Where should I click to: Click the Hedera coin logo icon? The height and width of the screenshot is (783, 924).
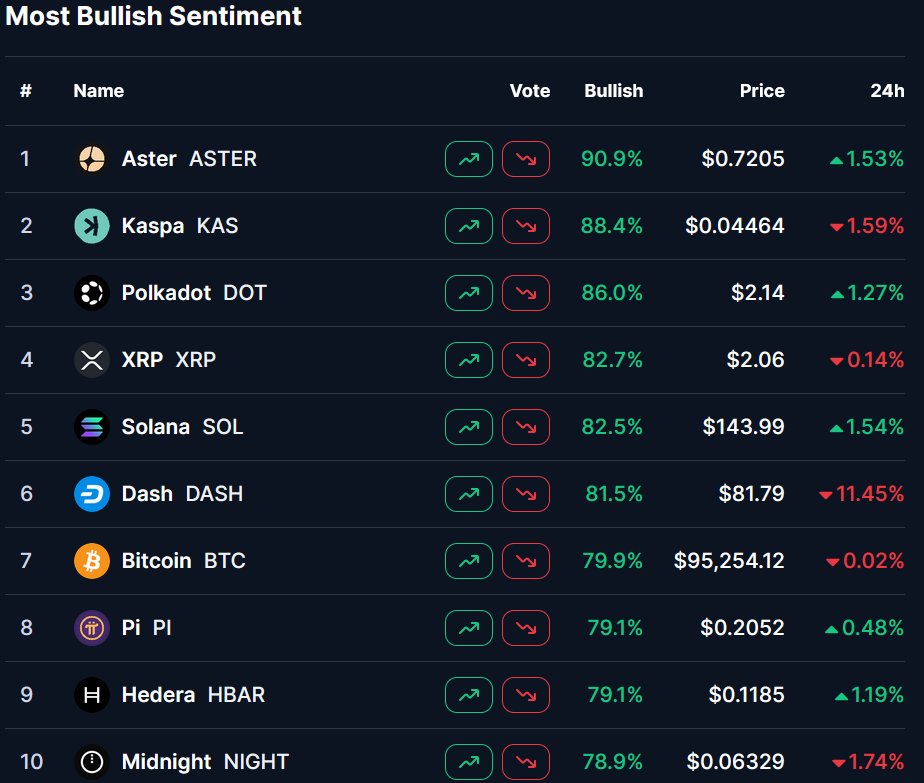[x=92, y=695]
